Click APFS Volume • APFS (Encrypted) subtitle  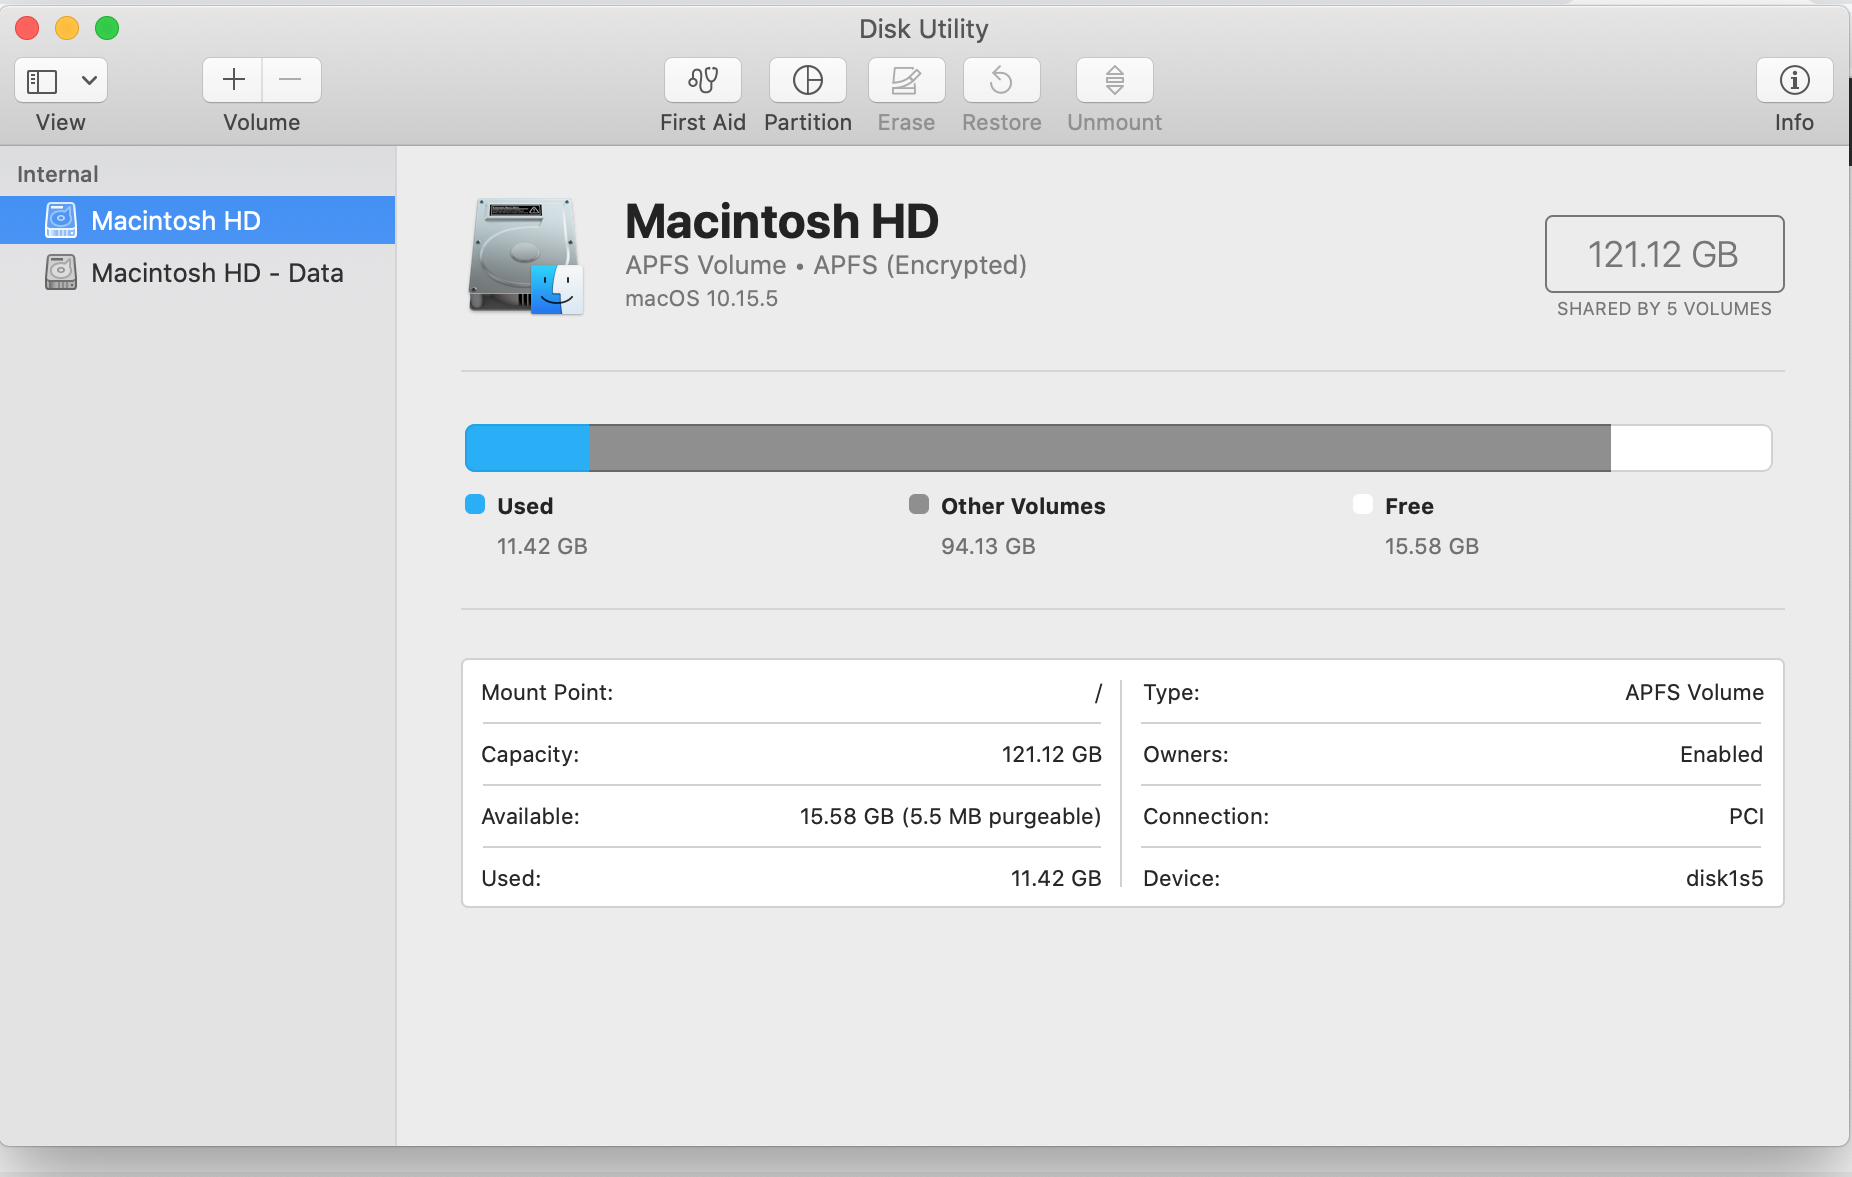(x=826, y=265)
